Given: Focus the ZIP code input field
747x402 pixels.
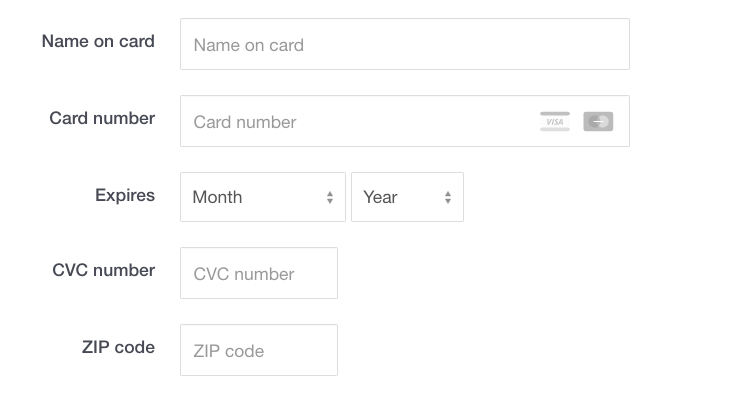Looking at the screenshot, I should click(x=258, y=350).
